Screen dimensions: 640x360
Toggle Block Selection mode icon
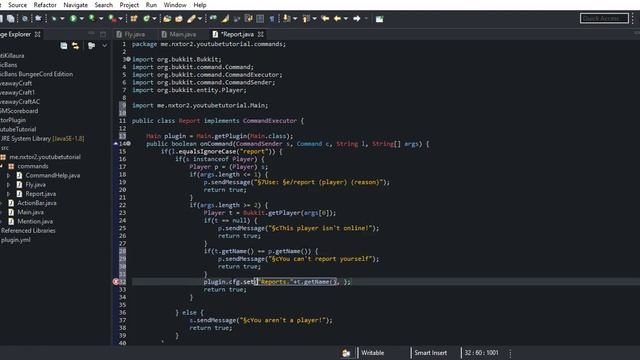260,19
